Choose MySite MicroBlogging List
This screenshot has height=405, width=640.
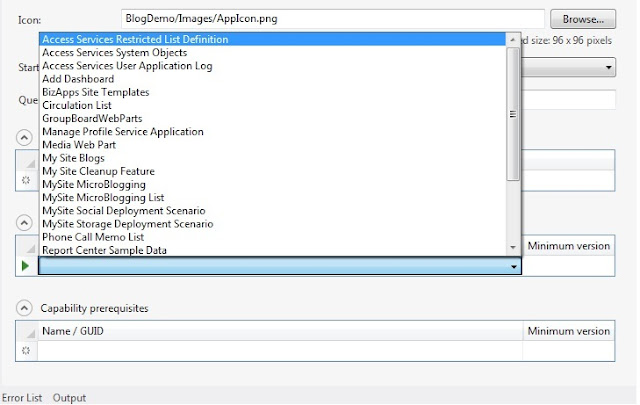pos(273,198)
